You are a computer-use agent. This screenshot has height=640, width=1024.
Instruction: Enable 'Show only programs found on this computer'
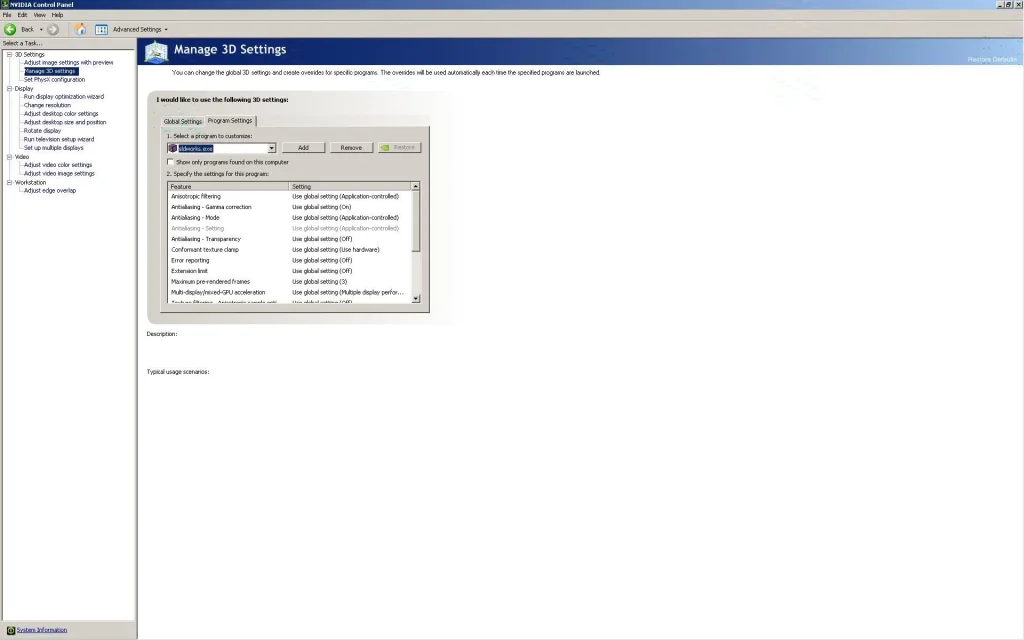click(x=171, y=162)
